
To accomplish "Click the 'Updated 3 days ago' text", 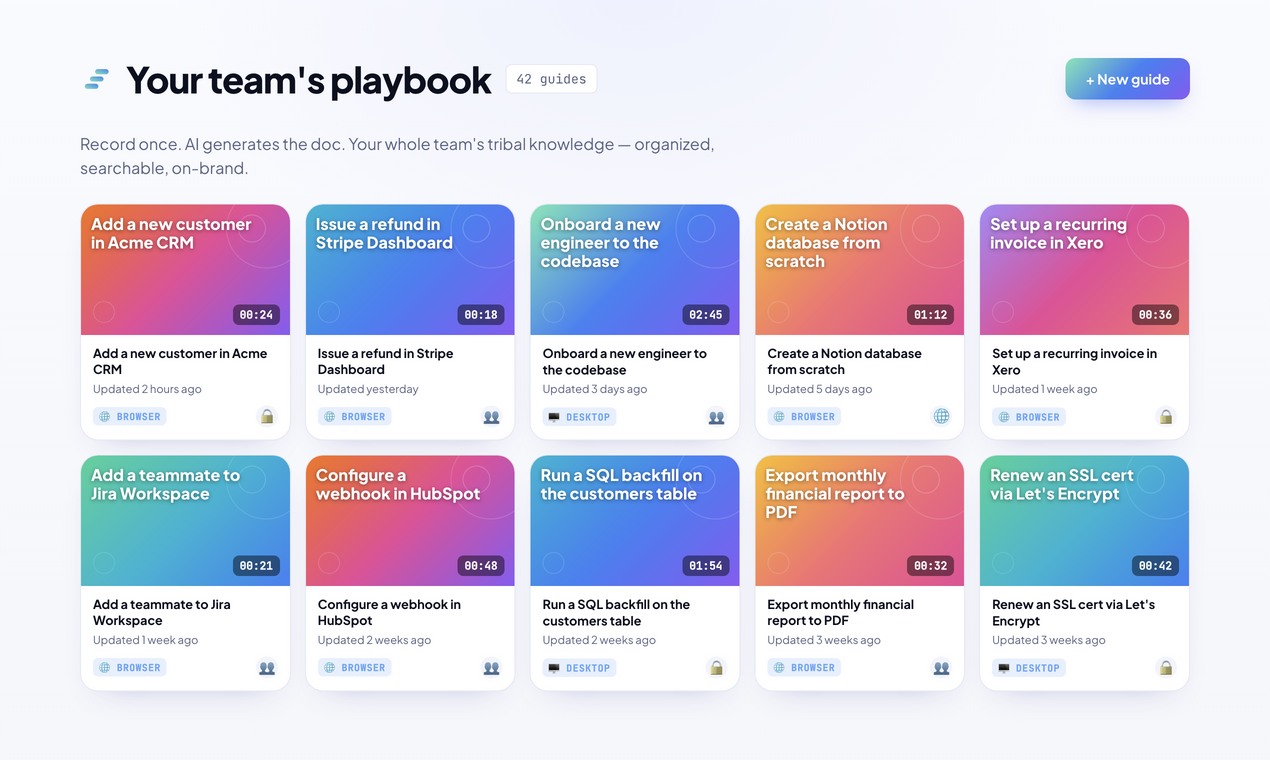I will pyautogui.click(x=595, y=389).
